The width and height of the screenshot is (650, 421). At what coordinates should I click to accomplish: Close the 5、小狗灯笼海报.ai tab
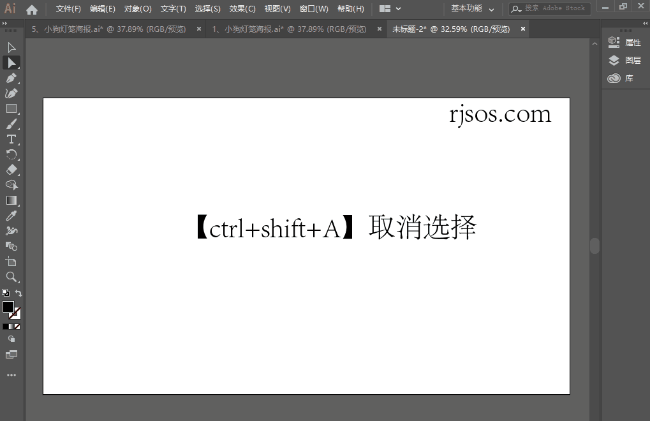[199, 29]
